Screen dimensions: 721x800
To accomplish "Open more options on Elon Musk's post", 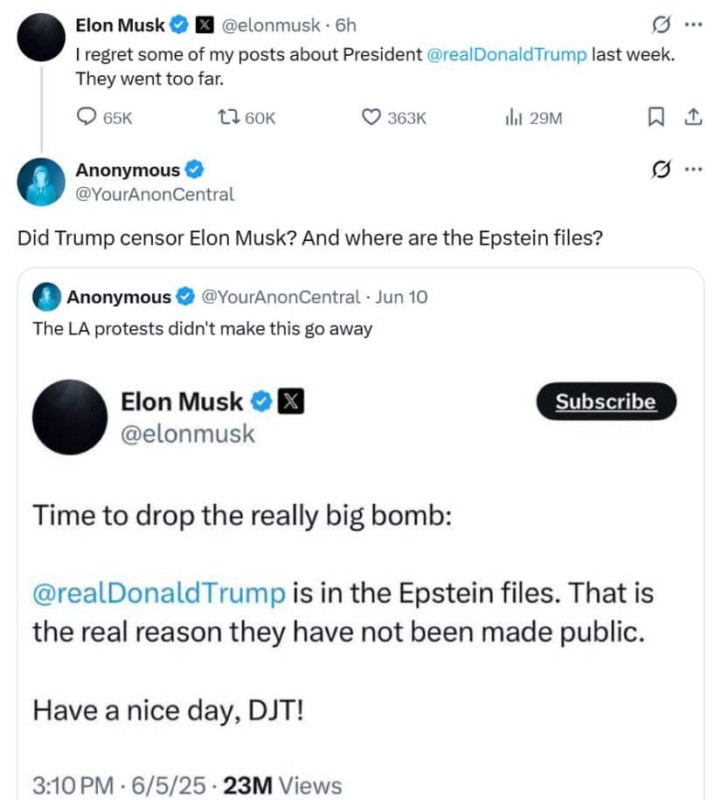I will [693, 25].
